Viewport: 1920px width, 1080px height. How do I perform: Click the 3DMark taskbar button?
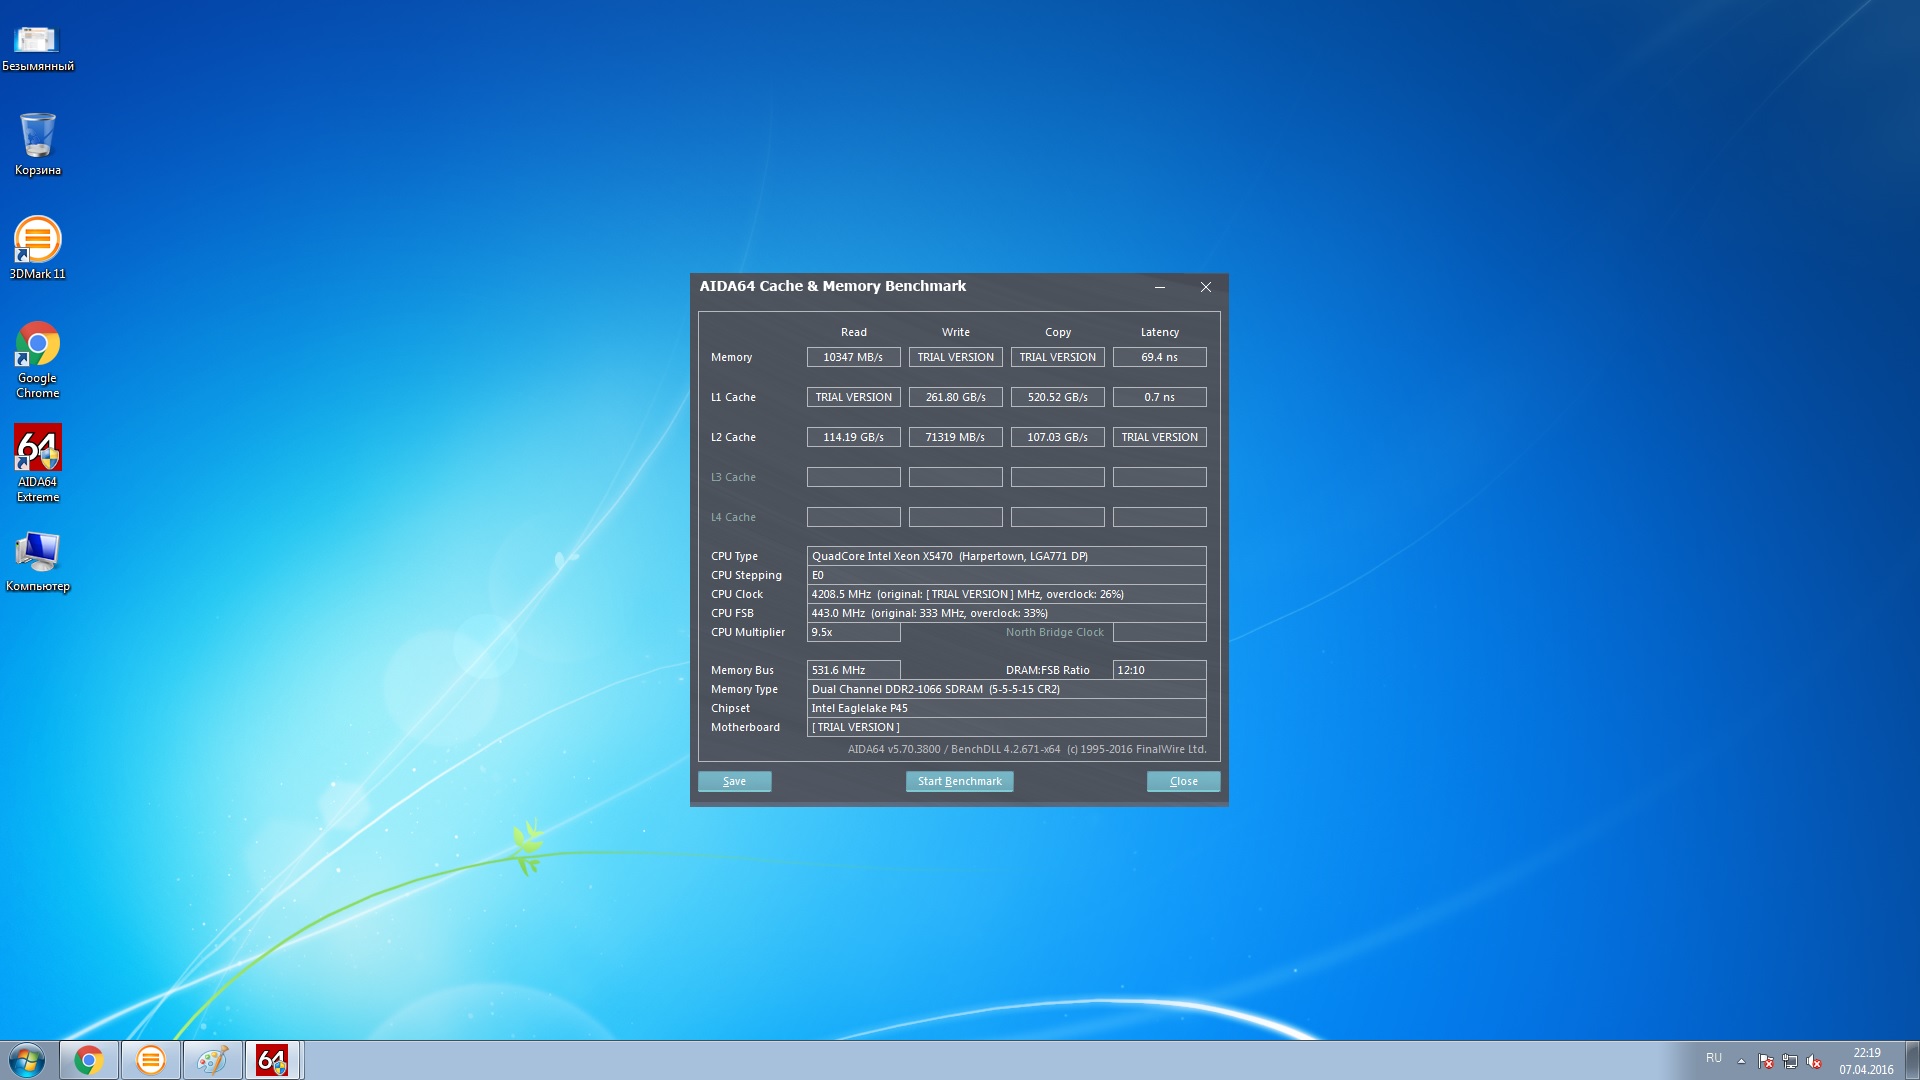(x=151, y=1060)
